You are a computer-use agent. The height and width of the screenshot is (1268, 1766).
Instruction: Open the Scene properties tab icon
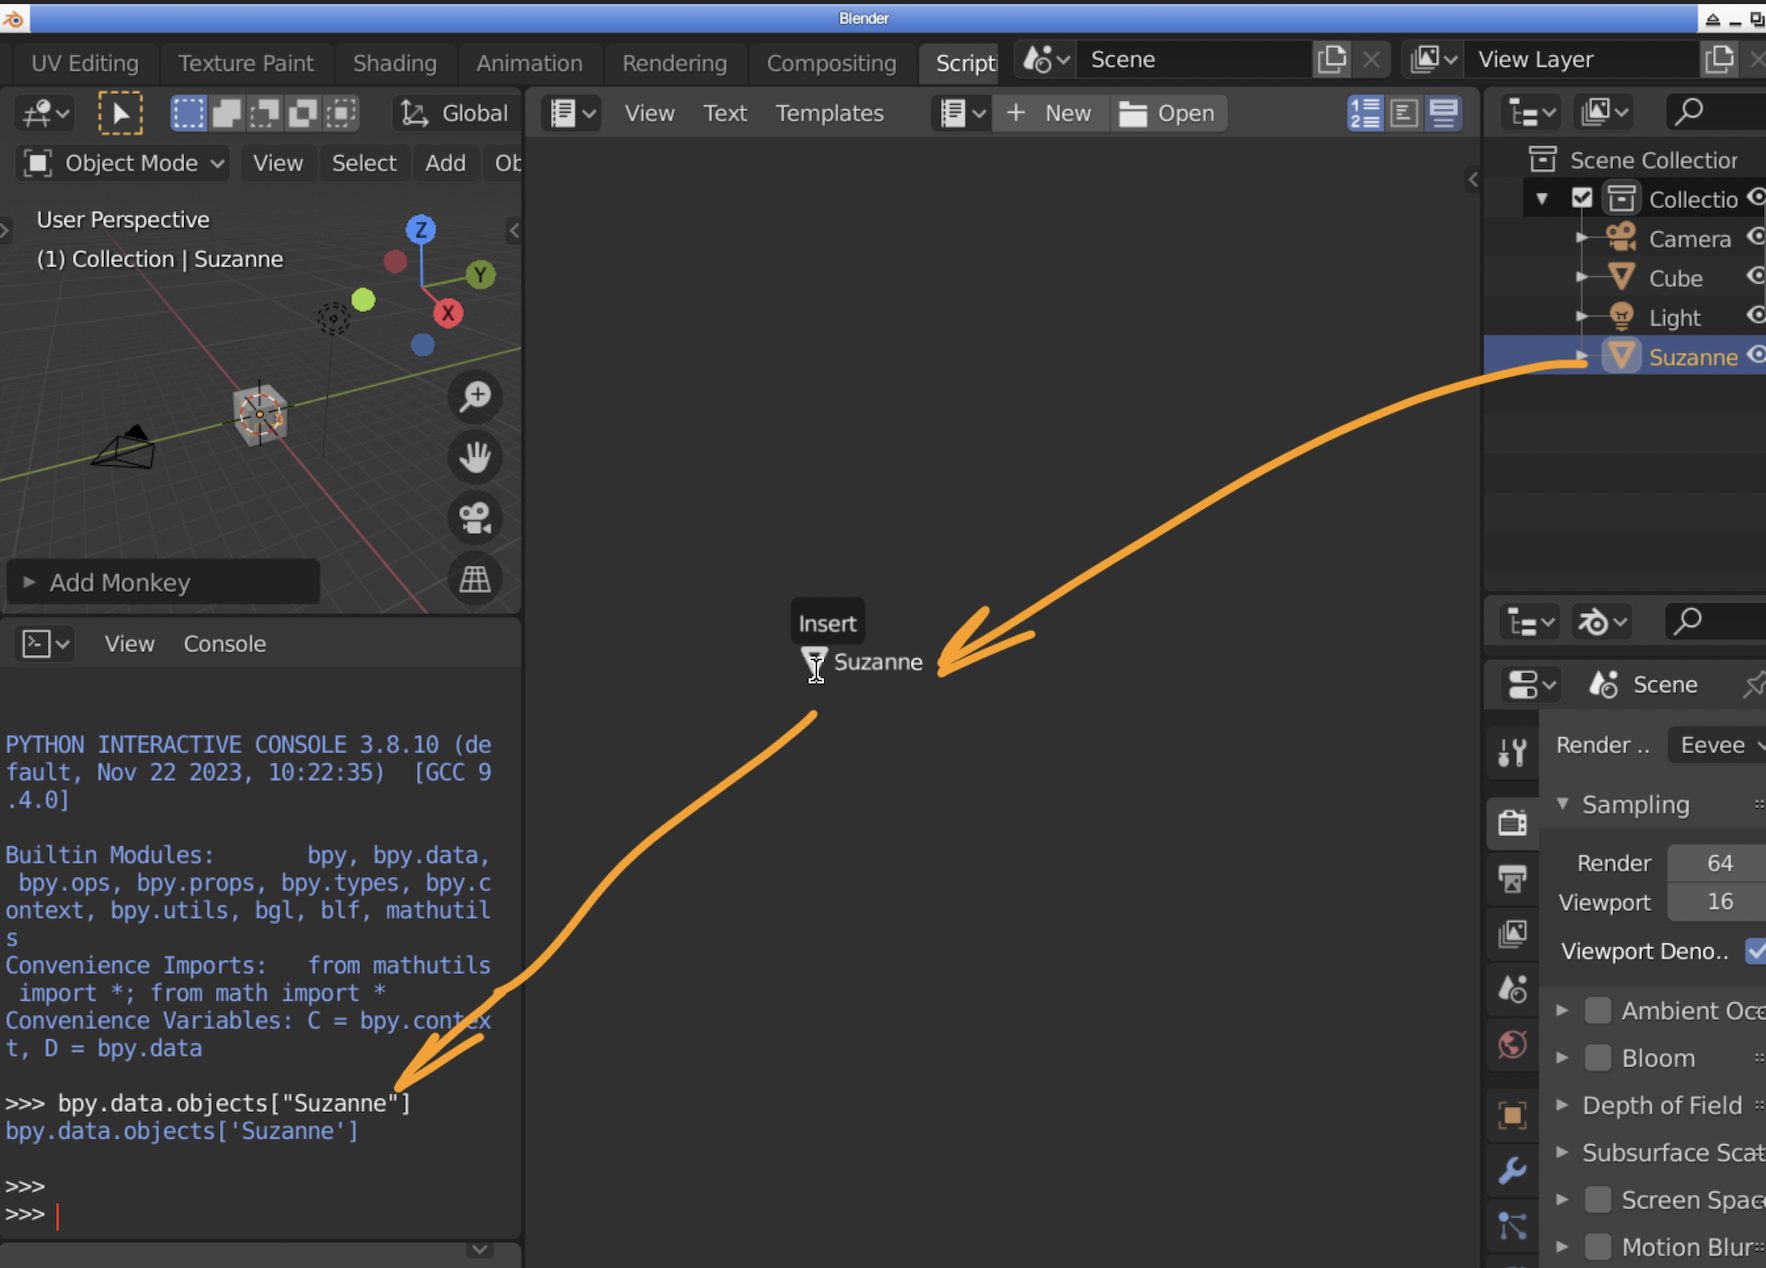1512,989
